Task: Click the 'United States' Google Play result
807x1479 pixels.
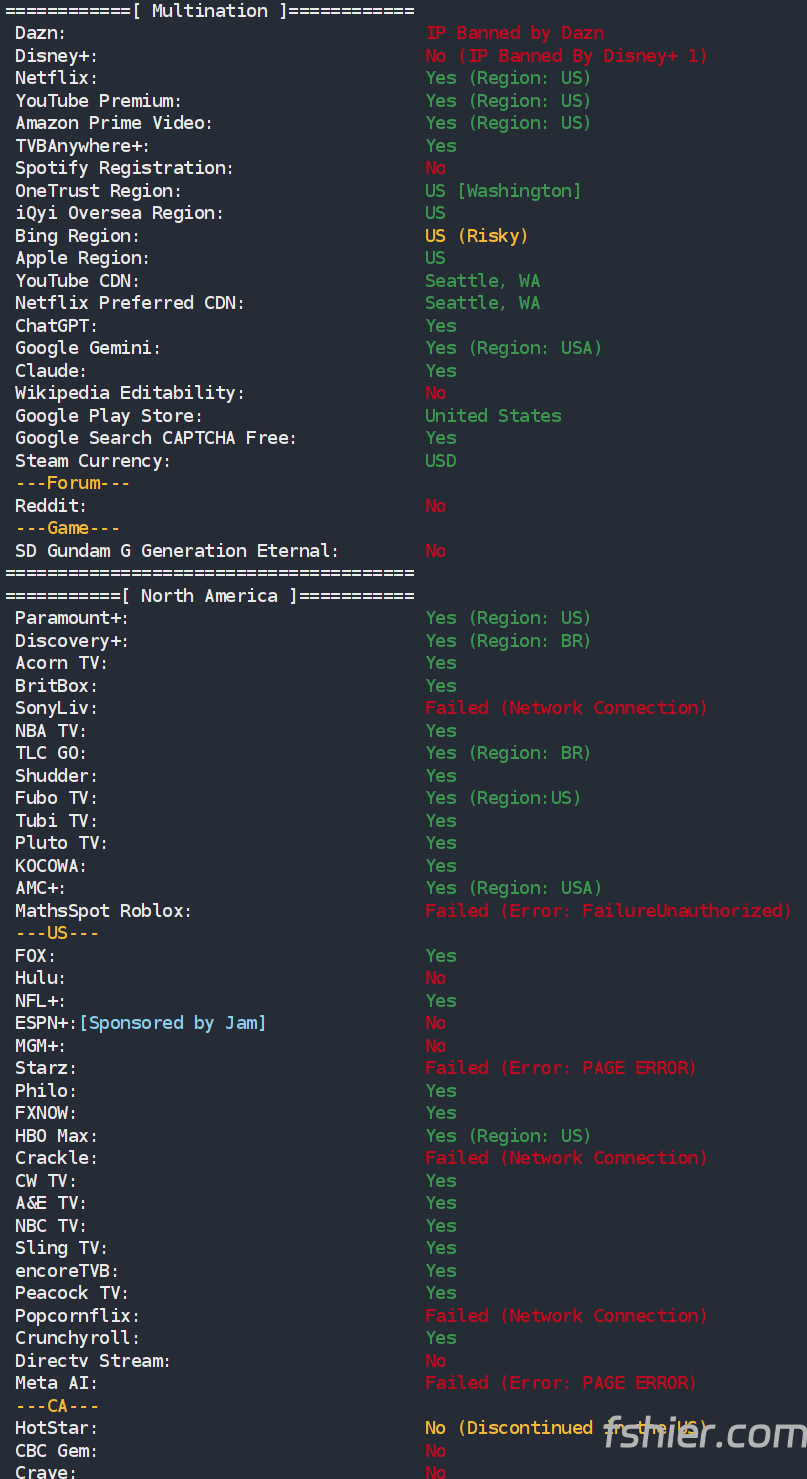Action: pos(493,416)
